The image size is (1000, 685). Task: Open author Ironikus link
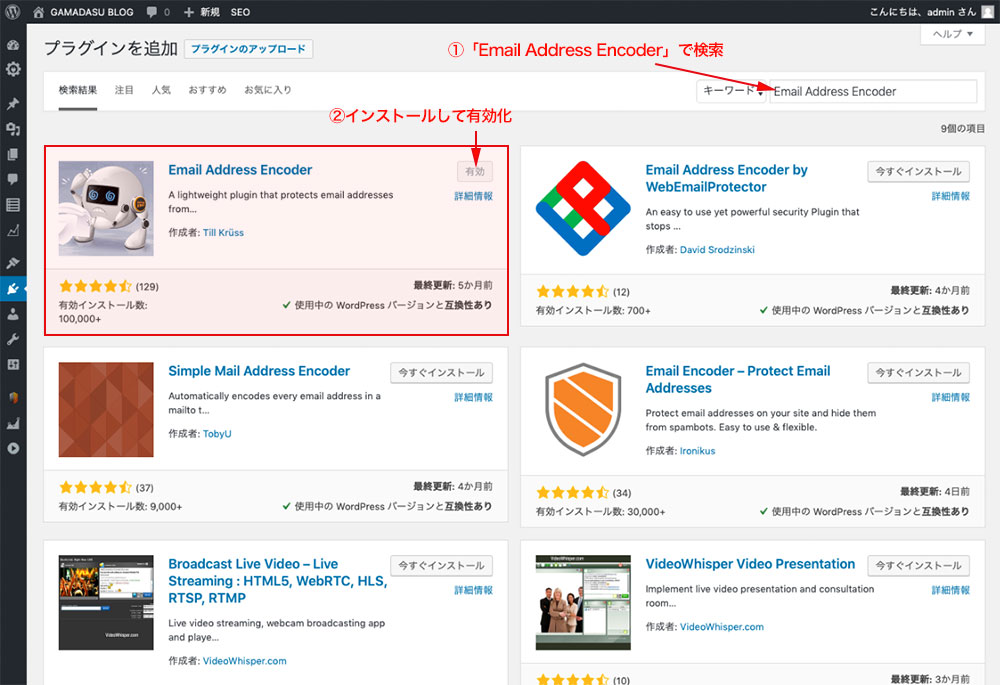pyautogui.click(x=697, y=451)
